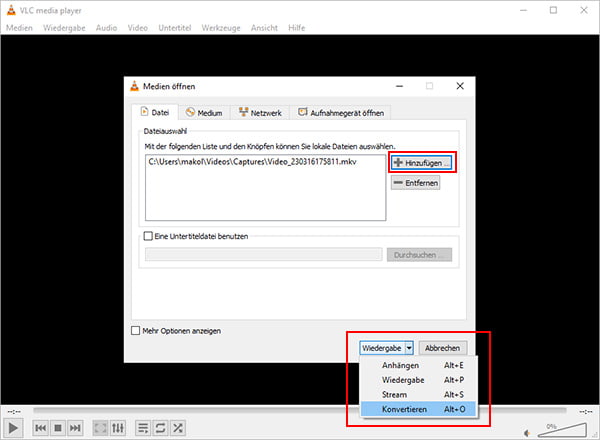This screenshot has height=440, width=600.
Task: Click the Durchsuchen button
Action: [x=419, y=255]
